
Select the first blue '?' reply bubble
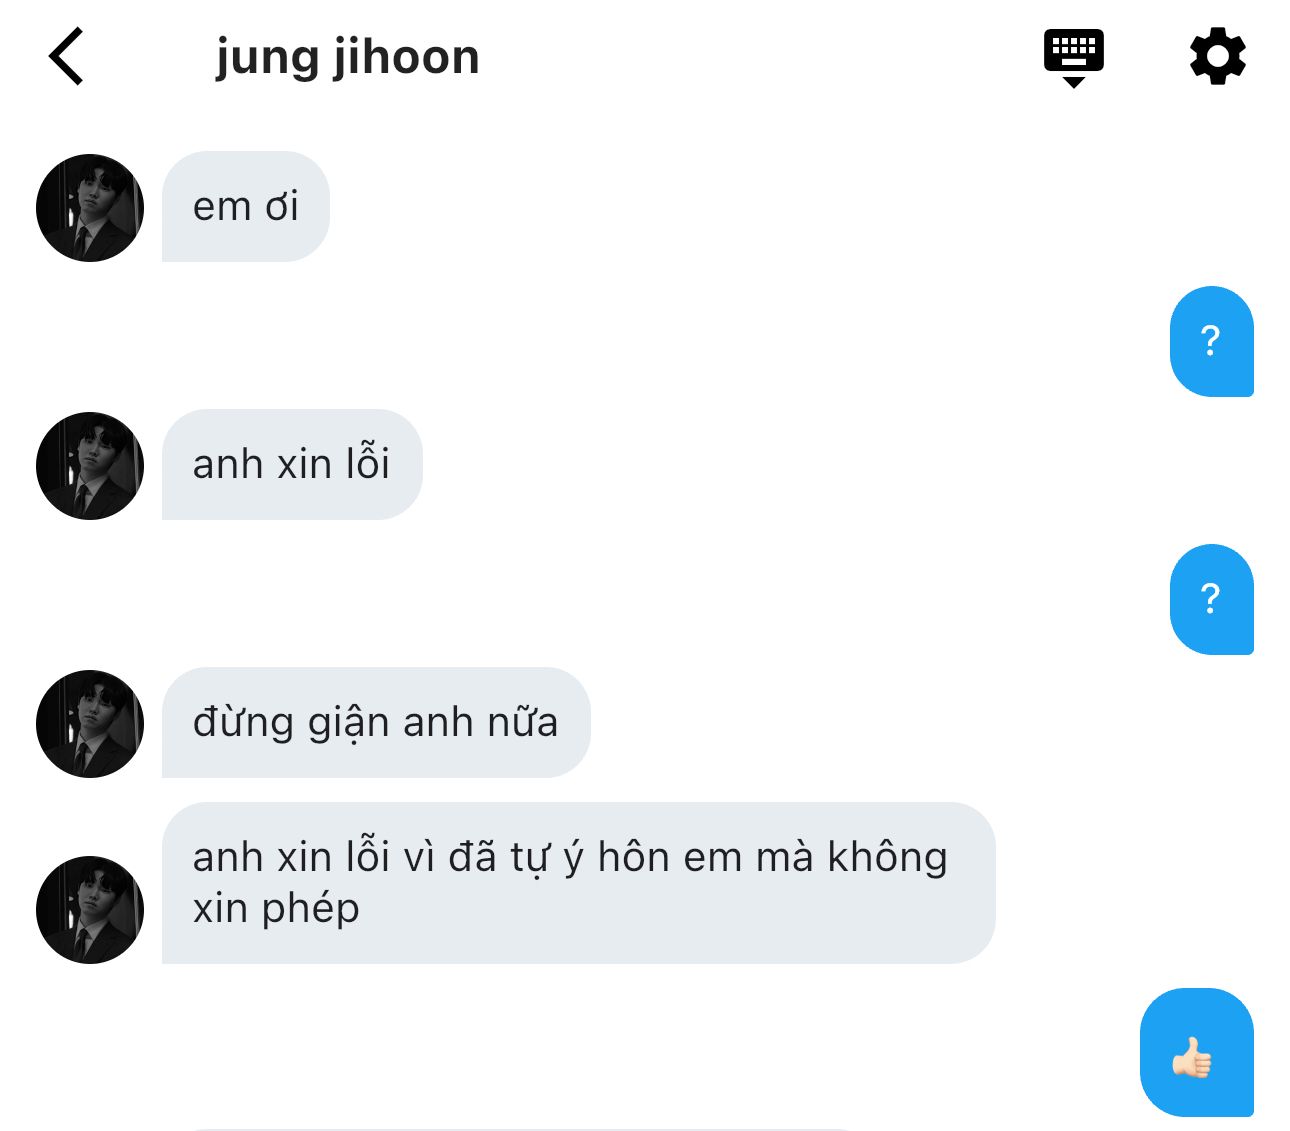pos(1212,342)
